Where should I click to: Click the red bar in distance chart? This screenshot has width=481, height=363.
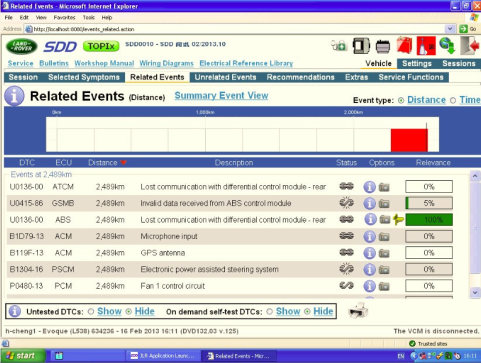[409, 140]
